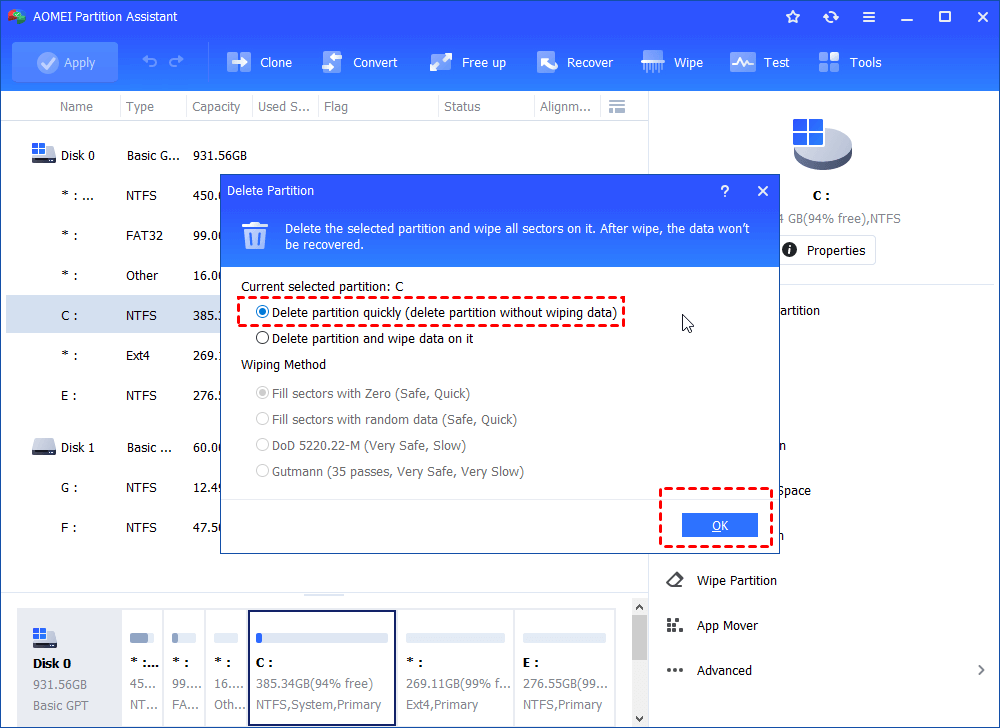
Task: Open the Convert tool
Action: 359,61
